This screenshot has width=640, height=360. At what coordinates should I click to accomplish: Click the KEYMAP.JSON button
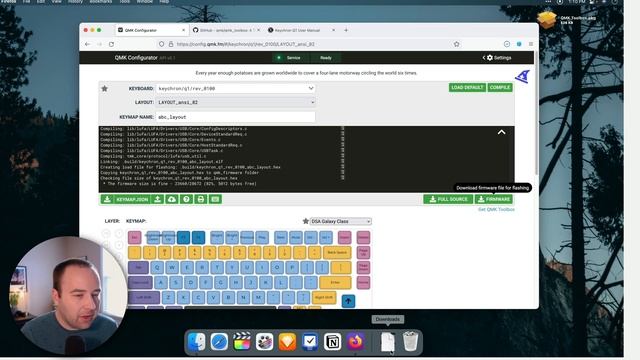pos(132,199)
